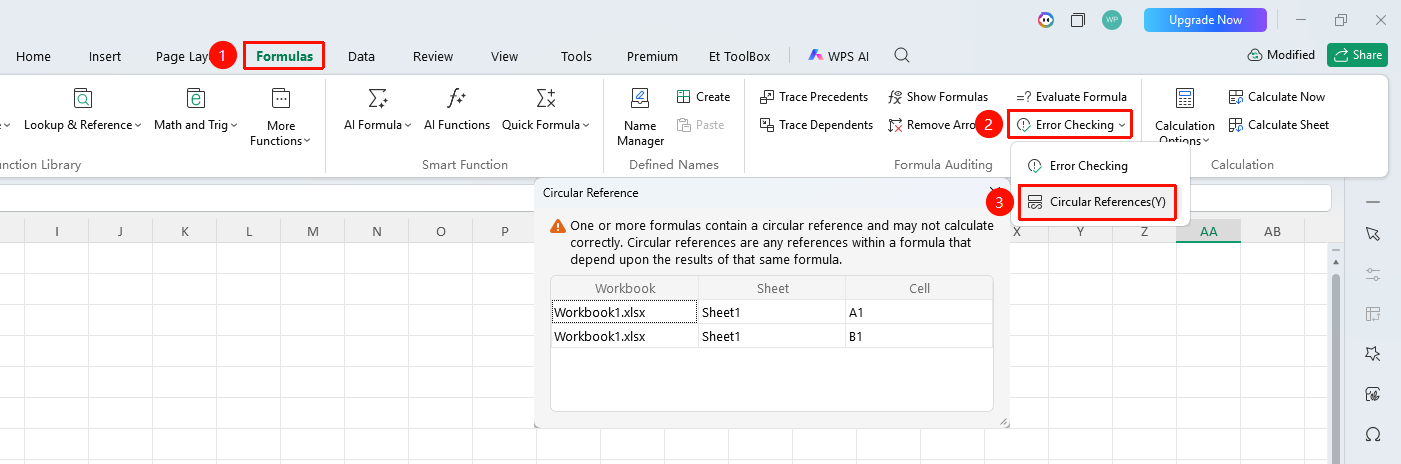The width and height of the screenshot is (1401, 464).
Task: Click the image edit icon in the right sidebar
Action: (1373, 394)
